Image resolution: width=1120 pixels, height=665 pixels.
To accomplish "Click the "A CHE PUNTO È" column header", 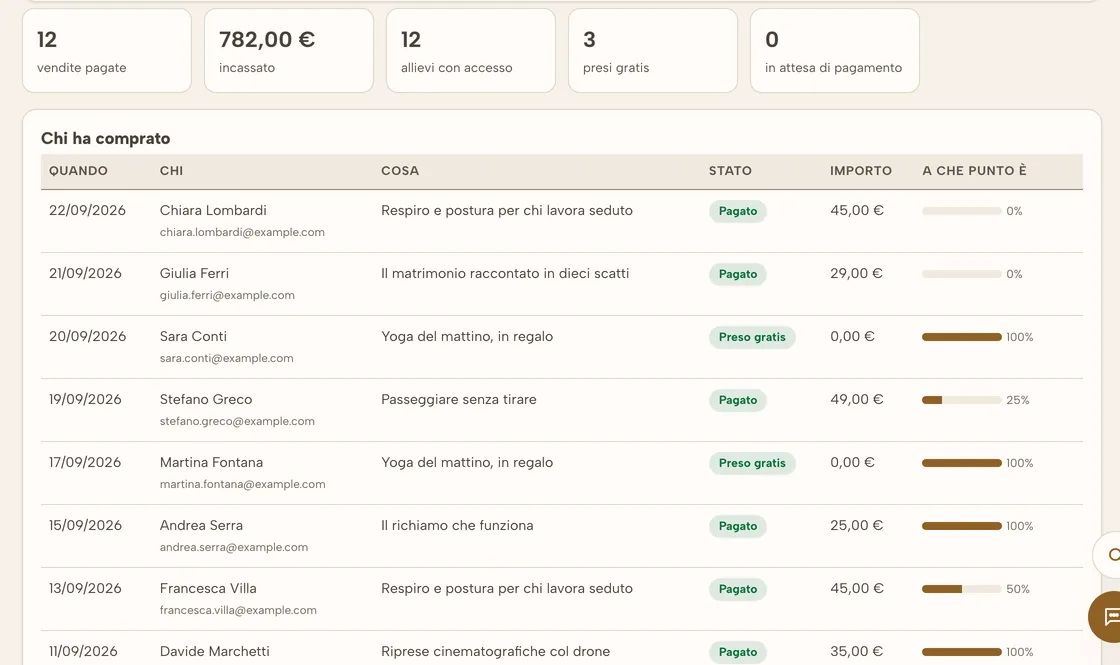I will (x=974, y=171).
